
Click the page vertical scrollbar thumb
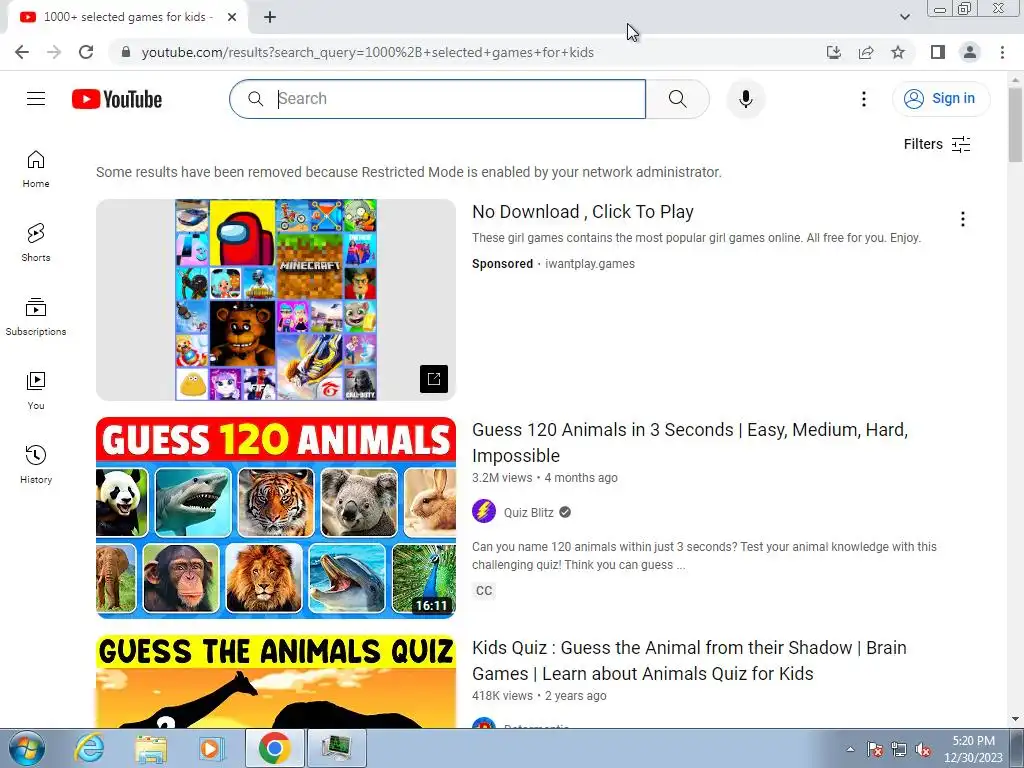click(x=1015, y=124)
